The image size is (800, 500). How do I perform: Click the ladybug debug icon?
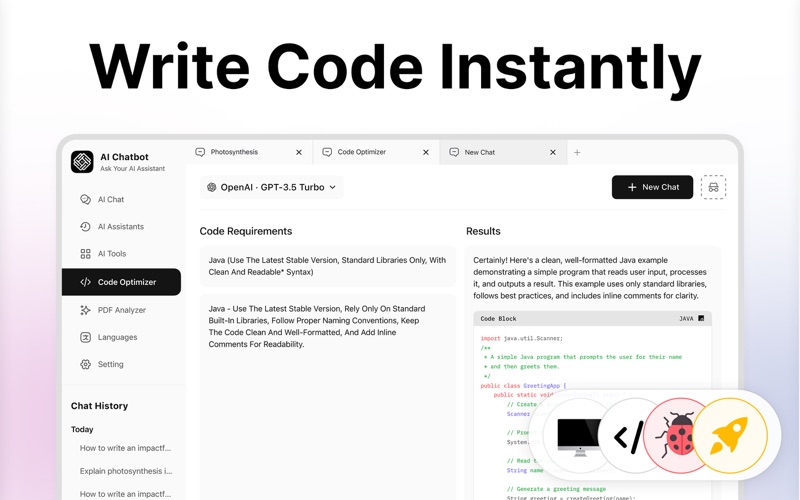676,435
